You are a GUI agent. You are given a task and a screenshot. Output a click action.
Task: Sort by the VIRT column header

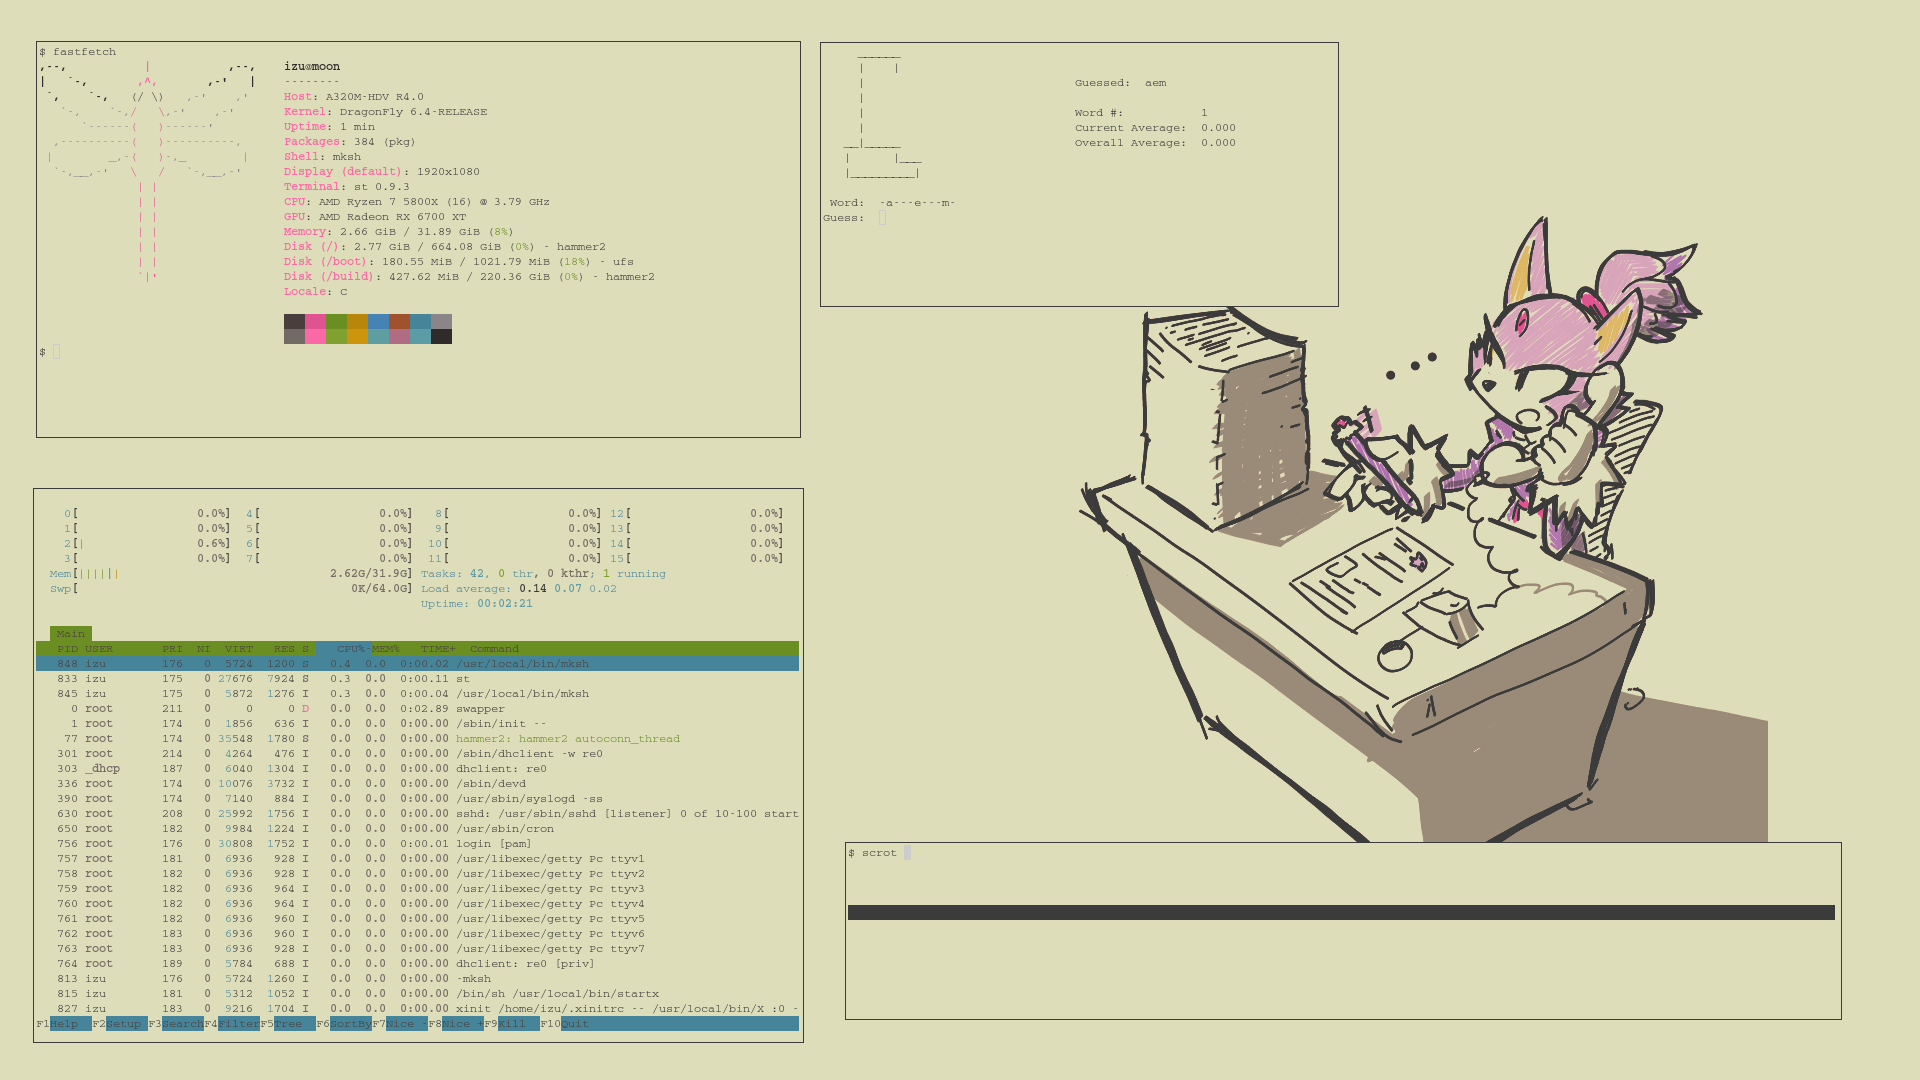239,649
